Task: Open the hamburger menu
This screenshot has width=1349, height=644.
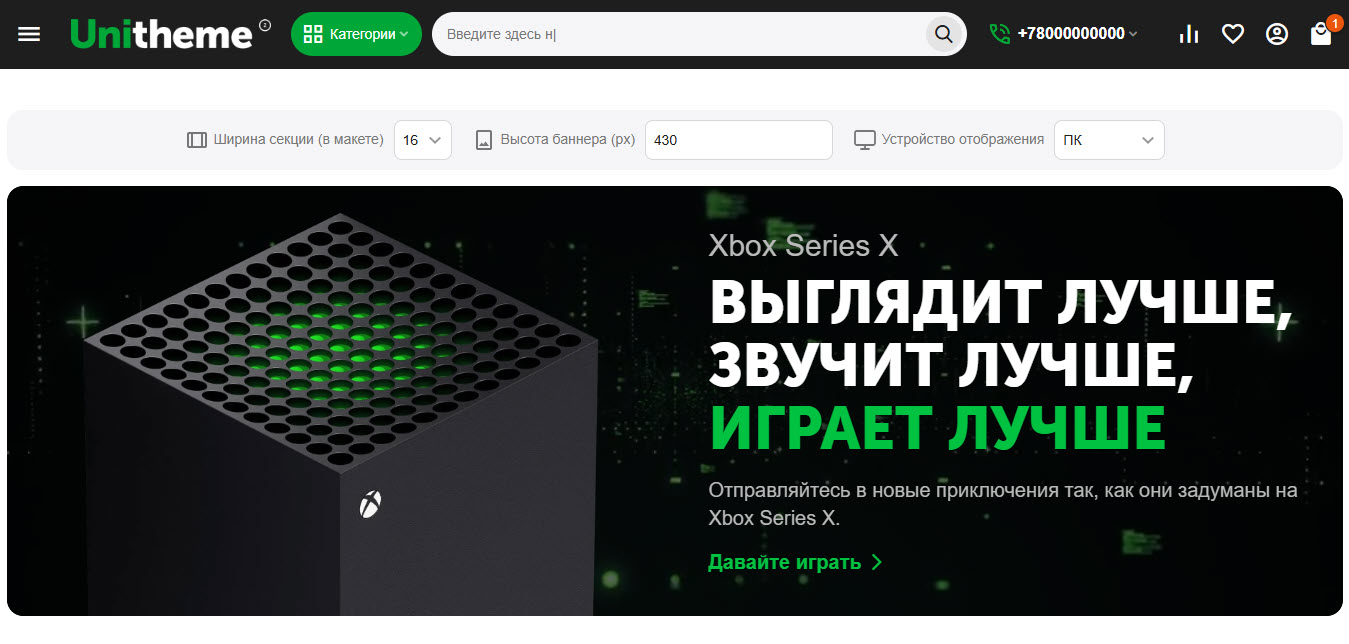Action: [x=29, y=34]
